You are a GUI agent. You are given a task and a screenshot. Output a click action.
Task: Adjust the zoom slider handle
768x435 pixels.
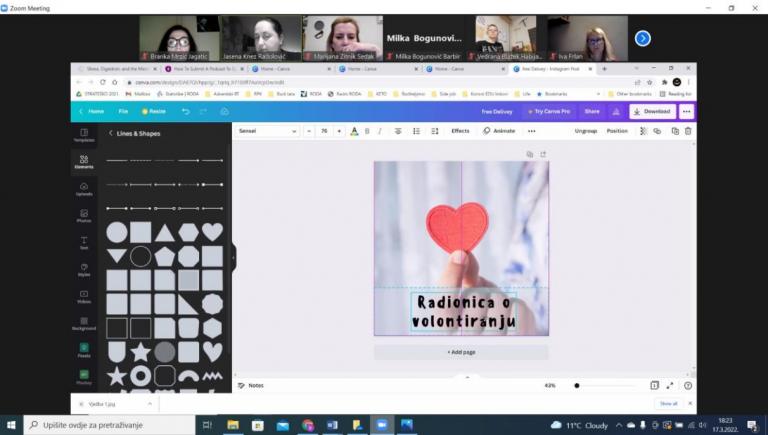pyautogui.click(x=577, y=385)
